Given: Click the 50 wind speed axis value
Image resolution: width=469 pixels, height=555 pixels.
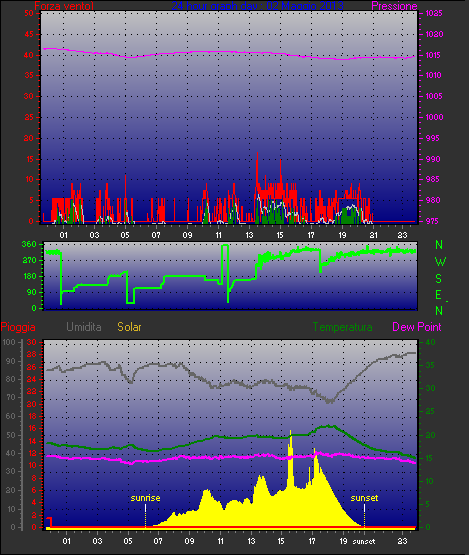Looking at the screenshot, I should (29, 13).
